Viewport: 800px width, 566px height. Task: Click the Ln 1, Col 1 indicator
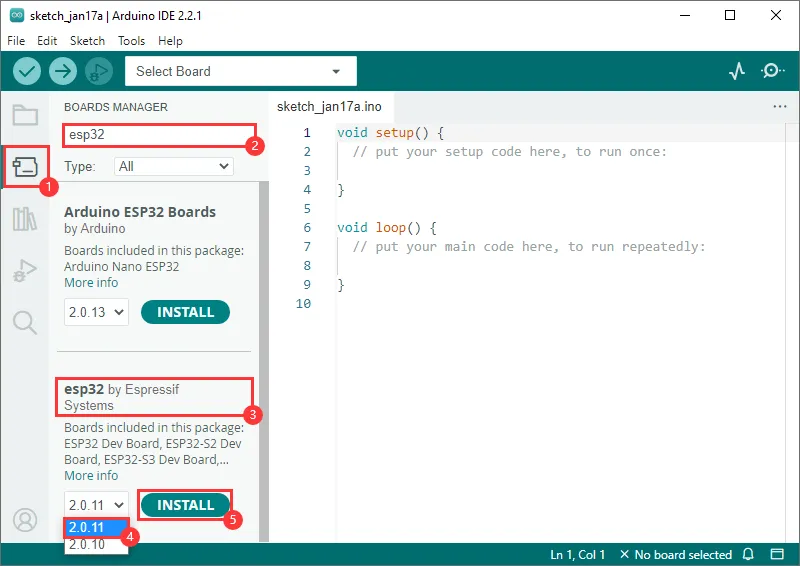tap(578, 554)
